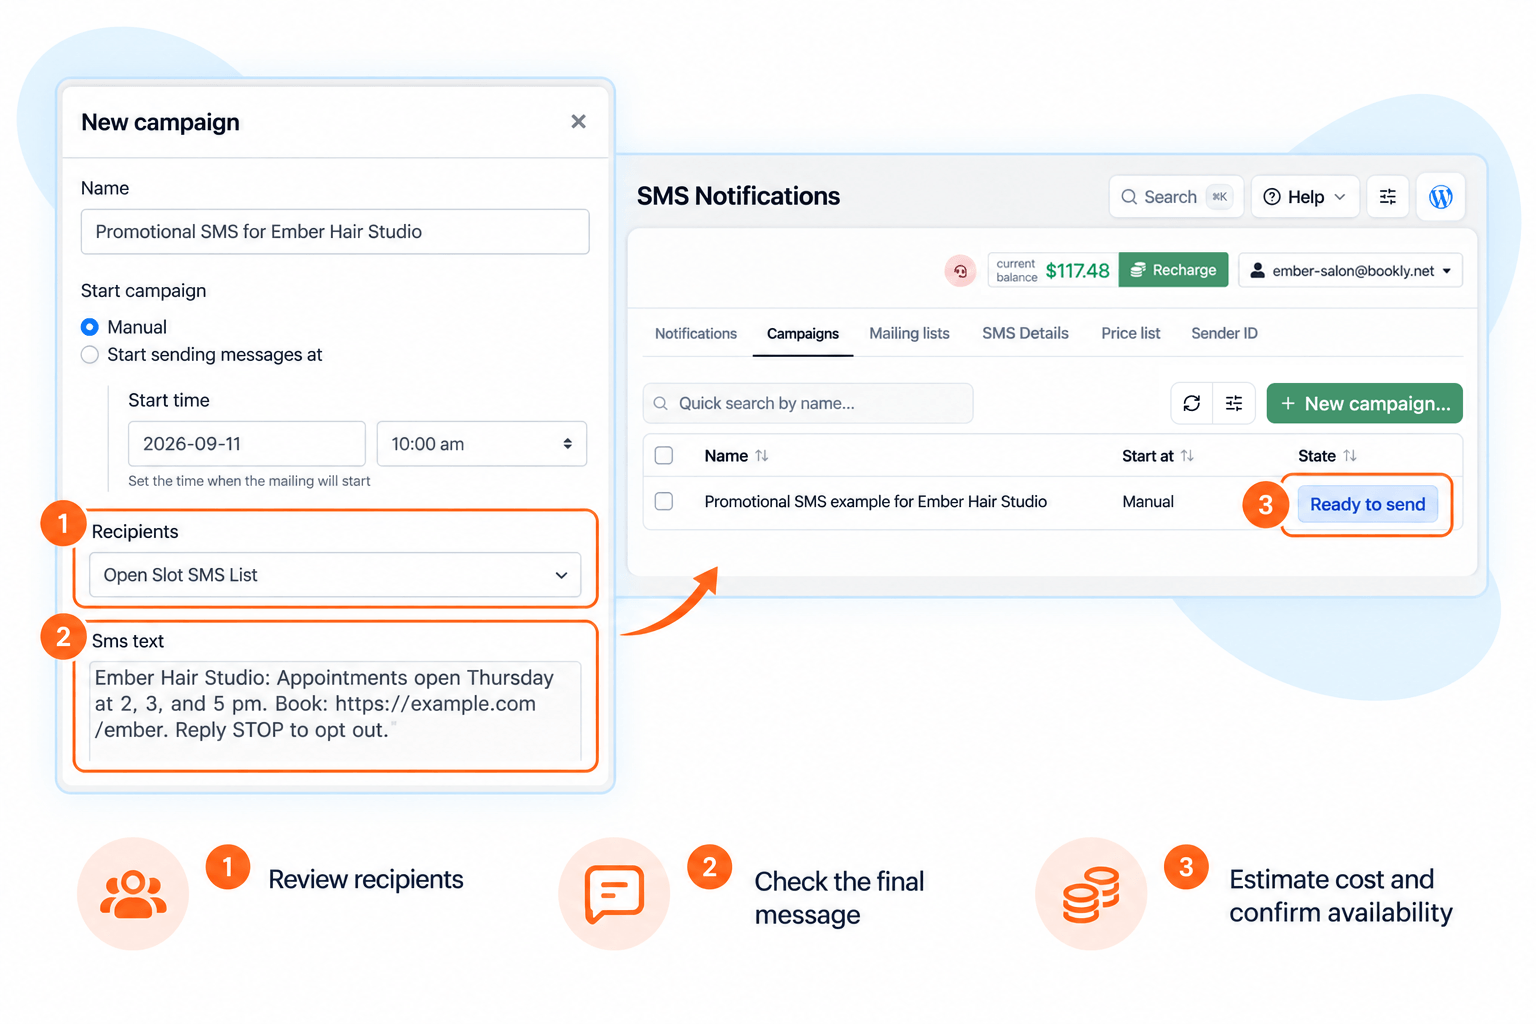Click the campaign Name input field

pyautogui.click(x=334, y=231)
